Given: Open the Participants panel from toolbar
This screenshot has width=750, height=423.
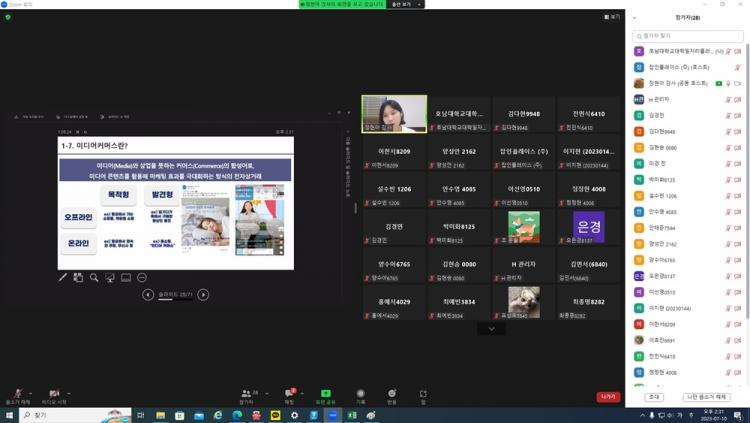Looking at the screenshot, I should pyautogui.click(x=246, y=393).
